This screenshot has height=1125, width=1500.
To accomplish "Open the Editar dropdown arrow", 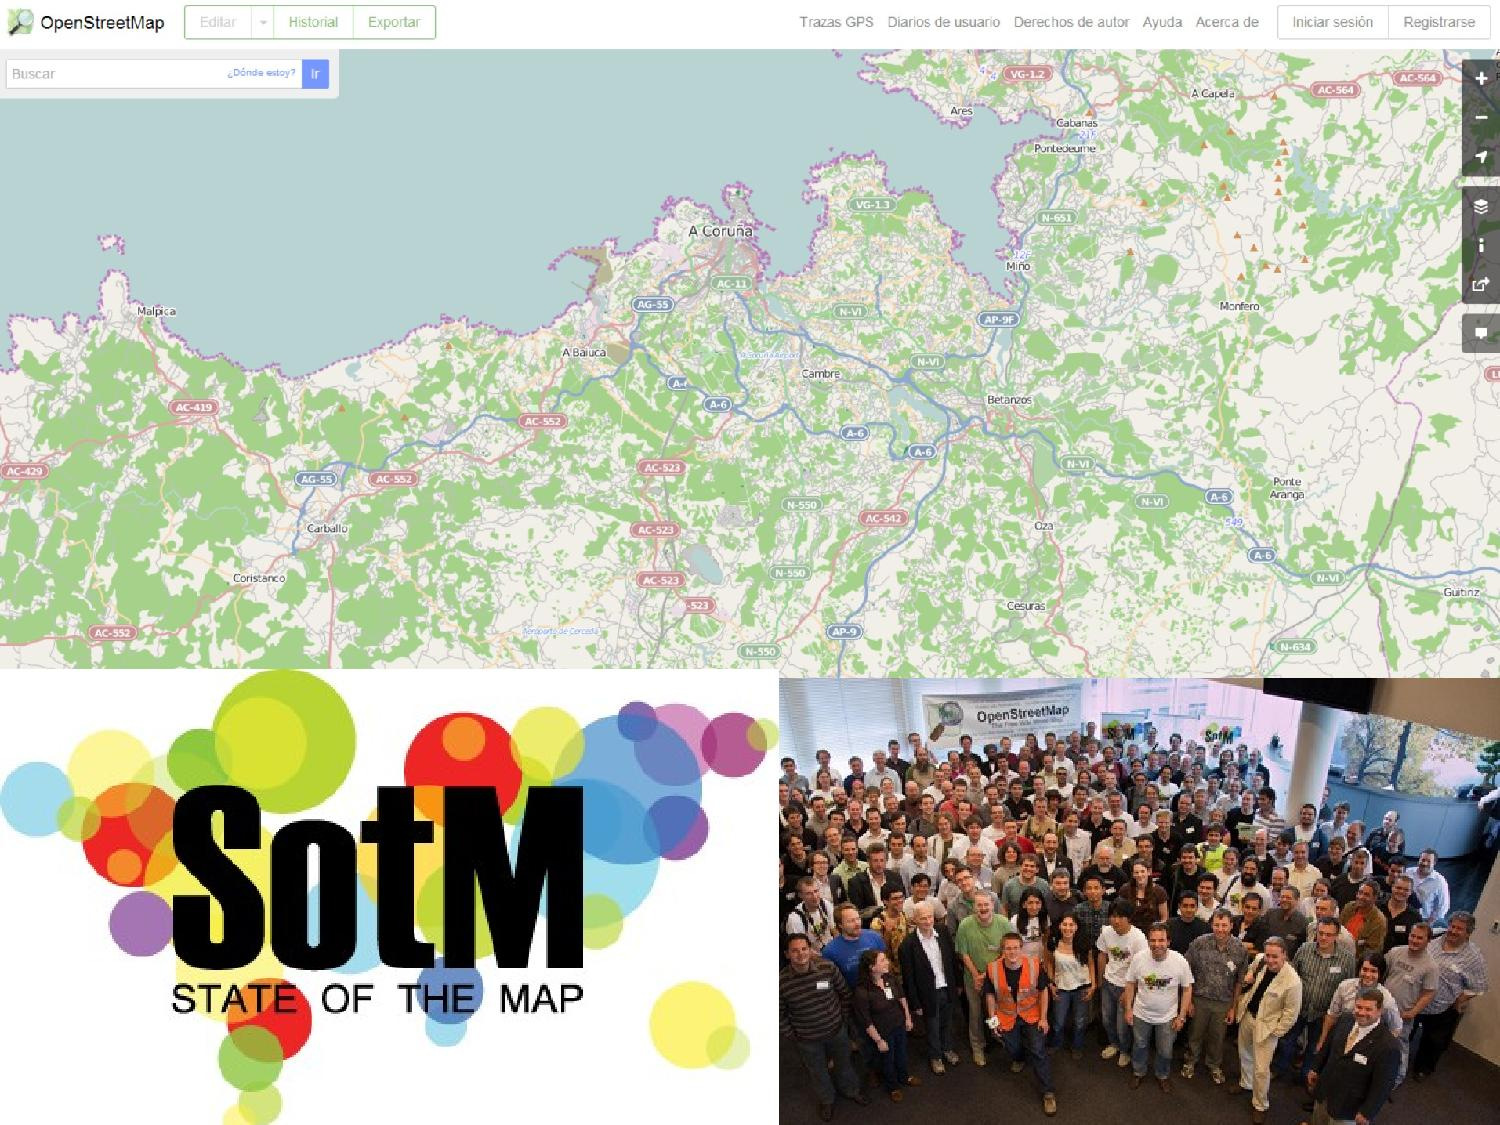I will [262, 22].
